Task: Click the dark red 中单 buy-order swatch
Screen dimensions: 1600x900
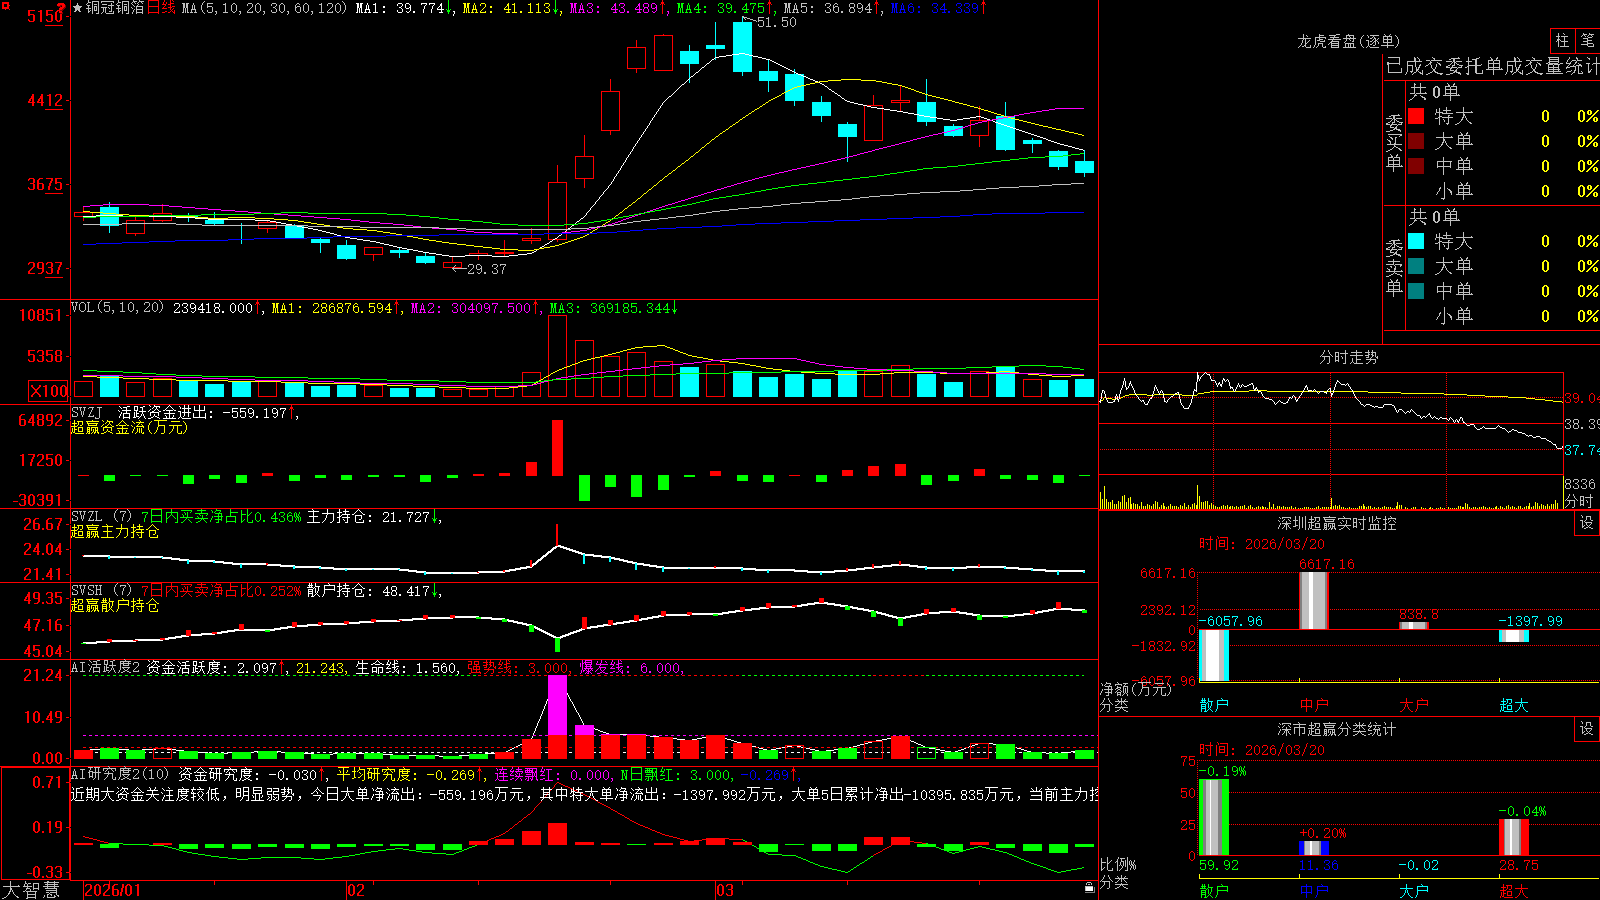Action: pyautogui.click(x=1416, y=166)
